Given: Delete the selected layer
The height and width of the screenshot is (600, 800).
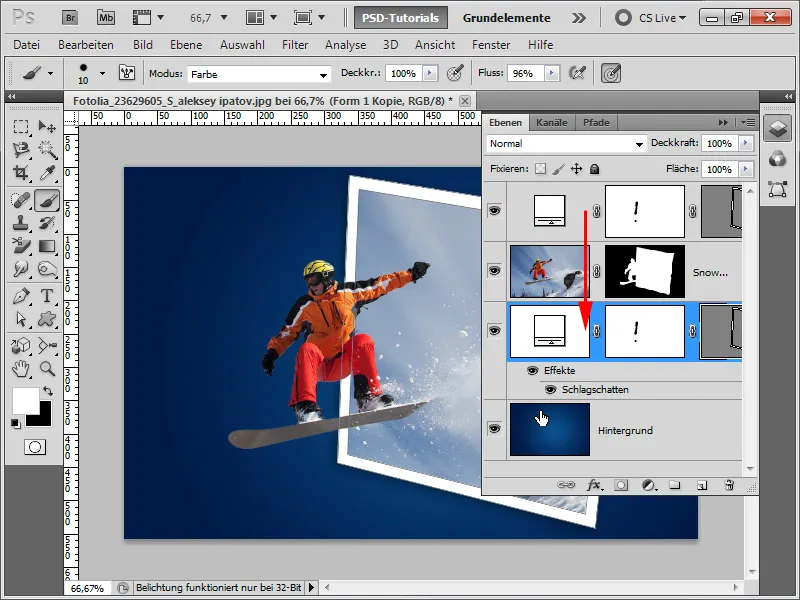Looking at the screenshot, I should coord(729,485).
